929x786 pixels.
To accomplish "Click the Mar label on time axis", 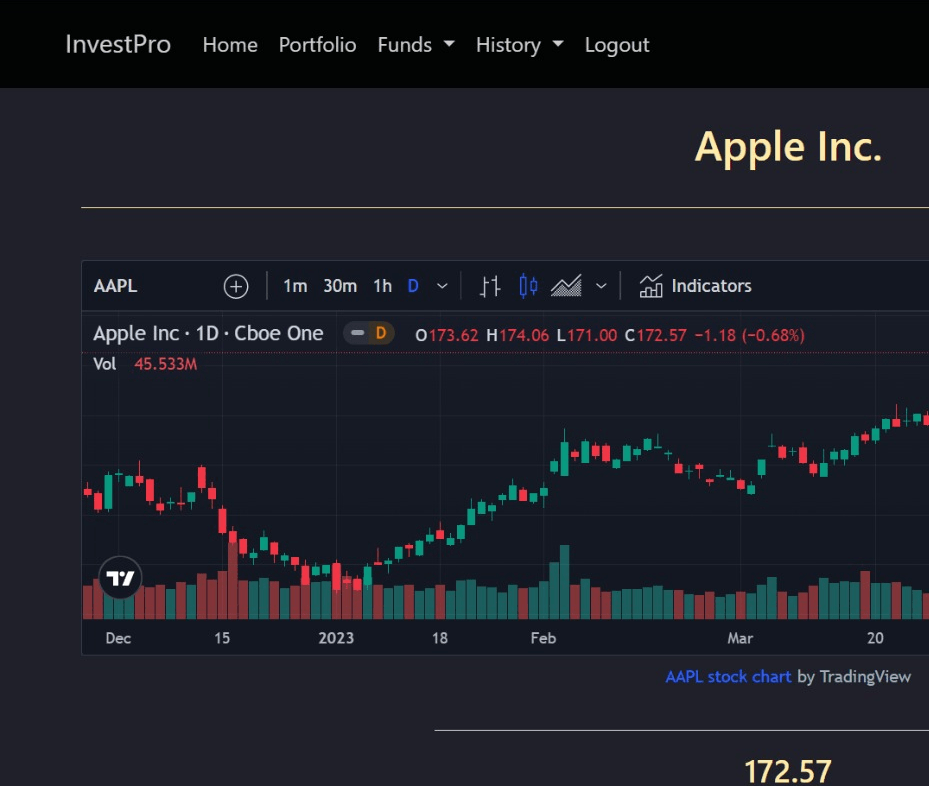I will pos(740,638).
